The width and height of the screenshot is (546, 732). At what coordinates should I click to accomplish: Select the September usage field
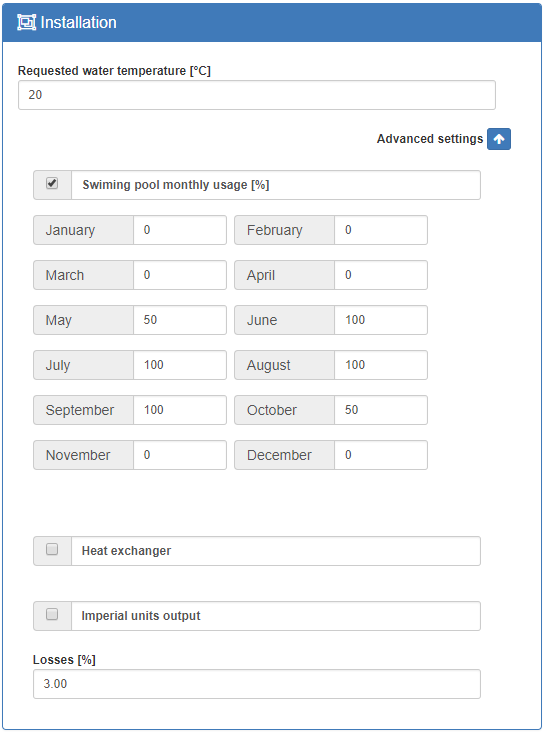180,410
